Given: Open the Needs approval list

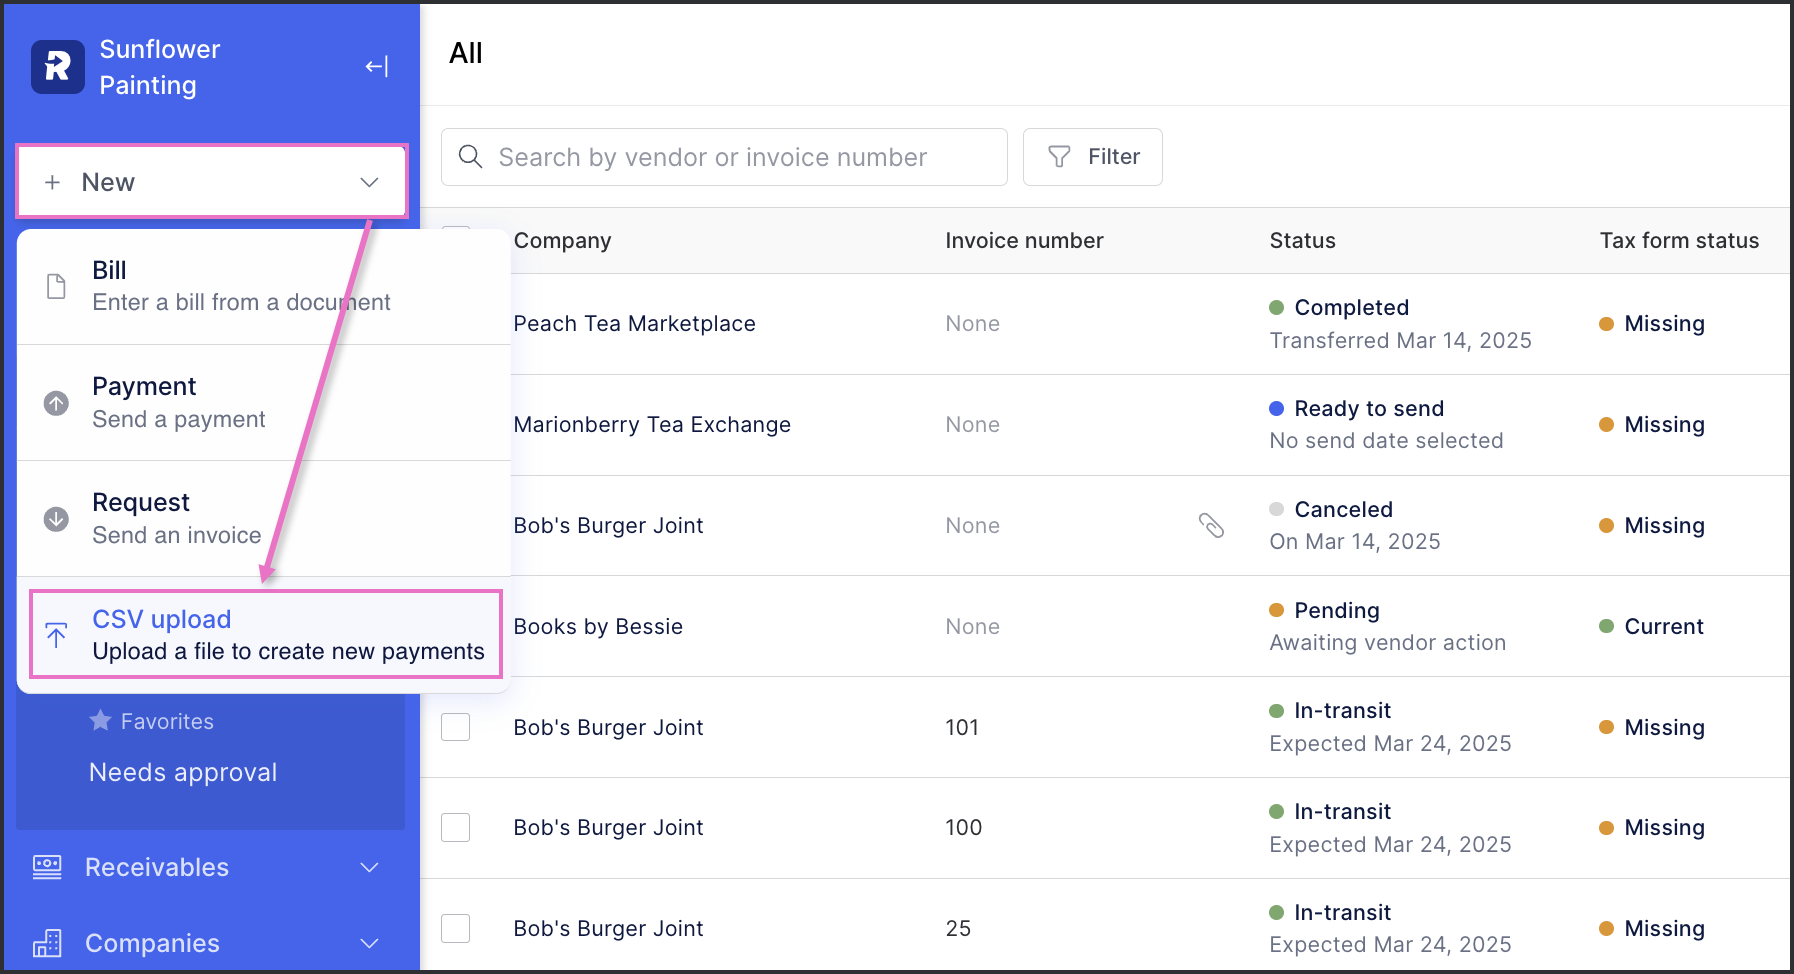Looking at the screenshot, I should coord(183,772).
